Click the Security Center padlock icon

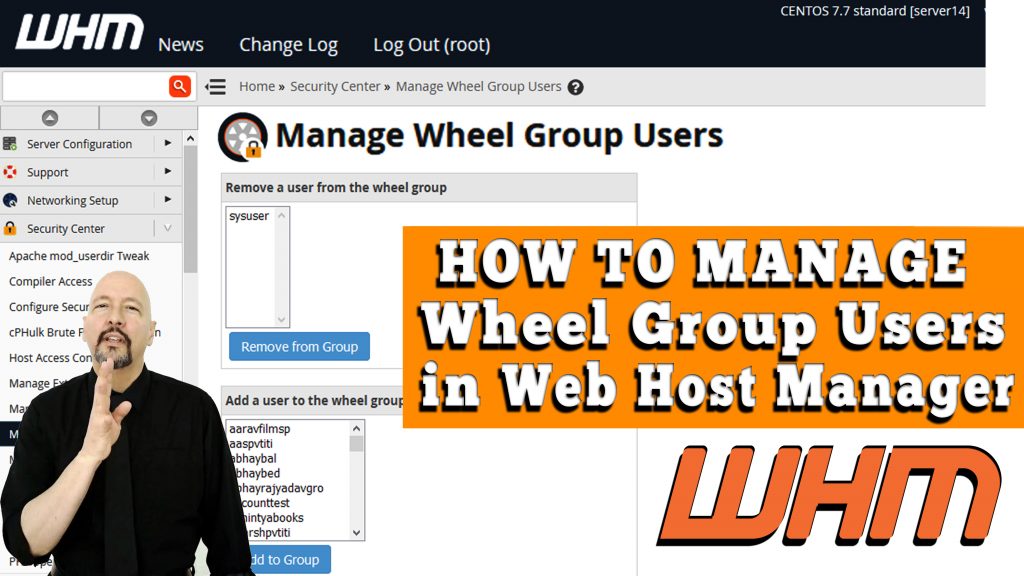(10, 228)
